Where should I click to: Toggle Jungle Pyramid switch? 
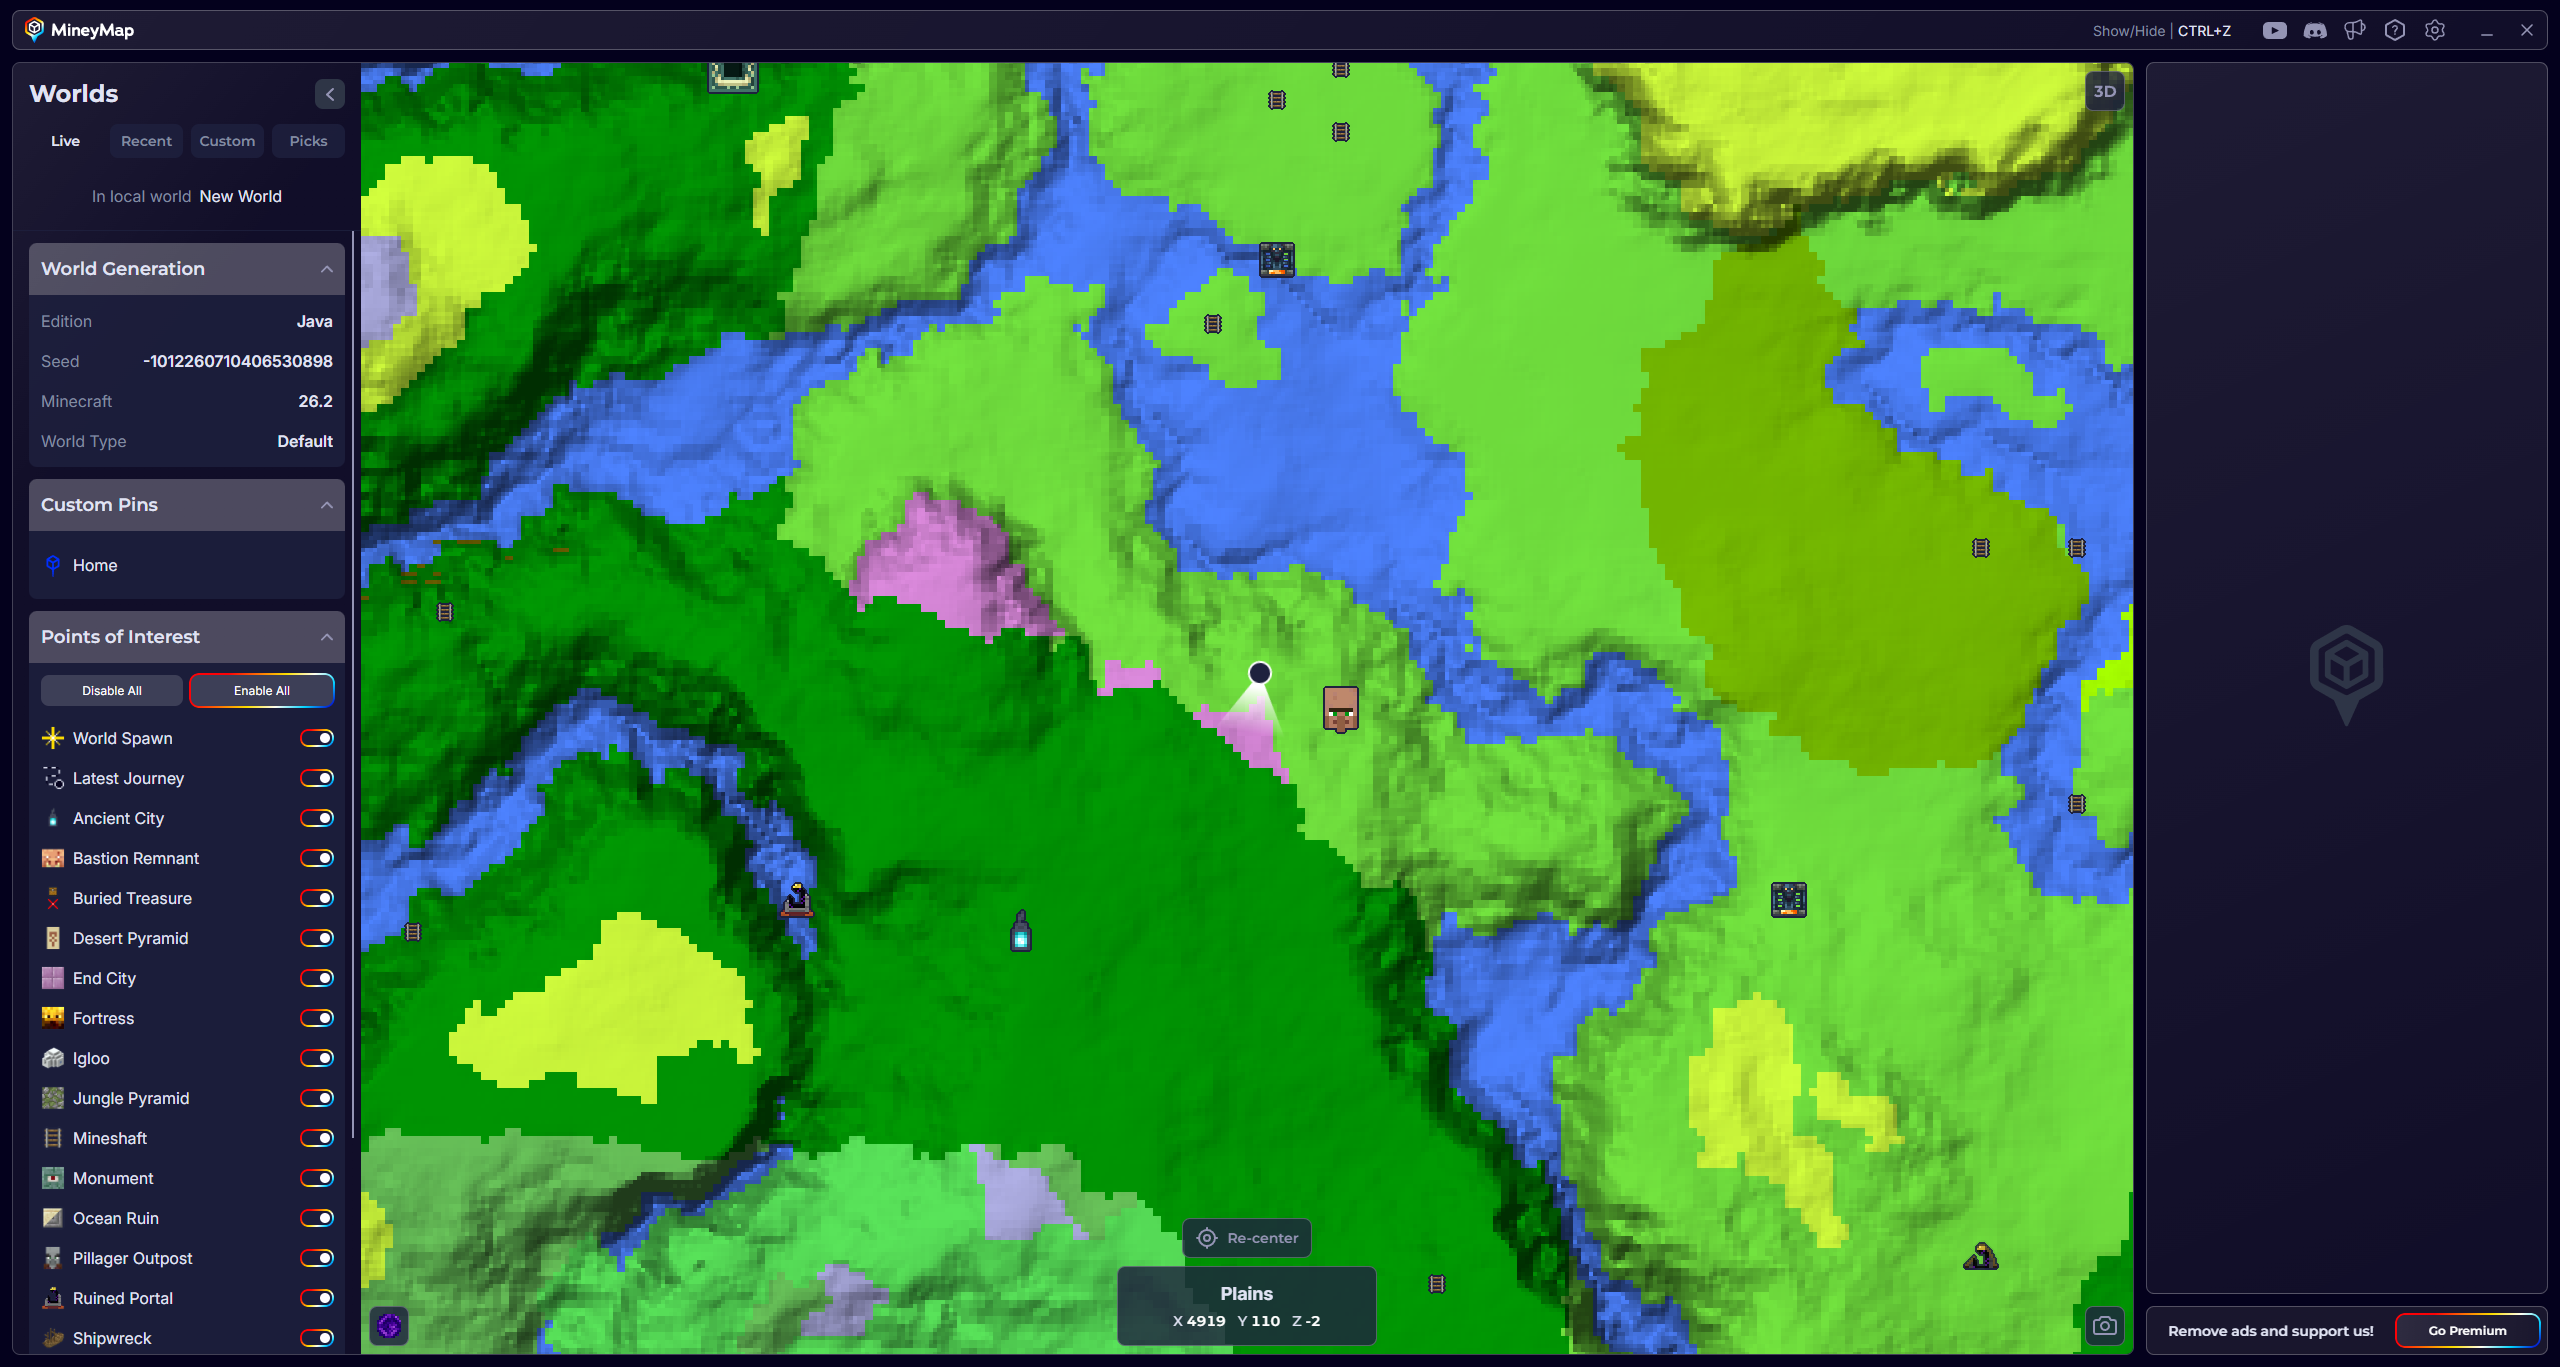pos(317,1098)
